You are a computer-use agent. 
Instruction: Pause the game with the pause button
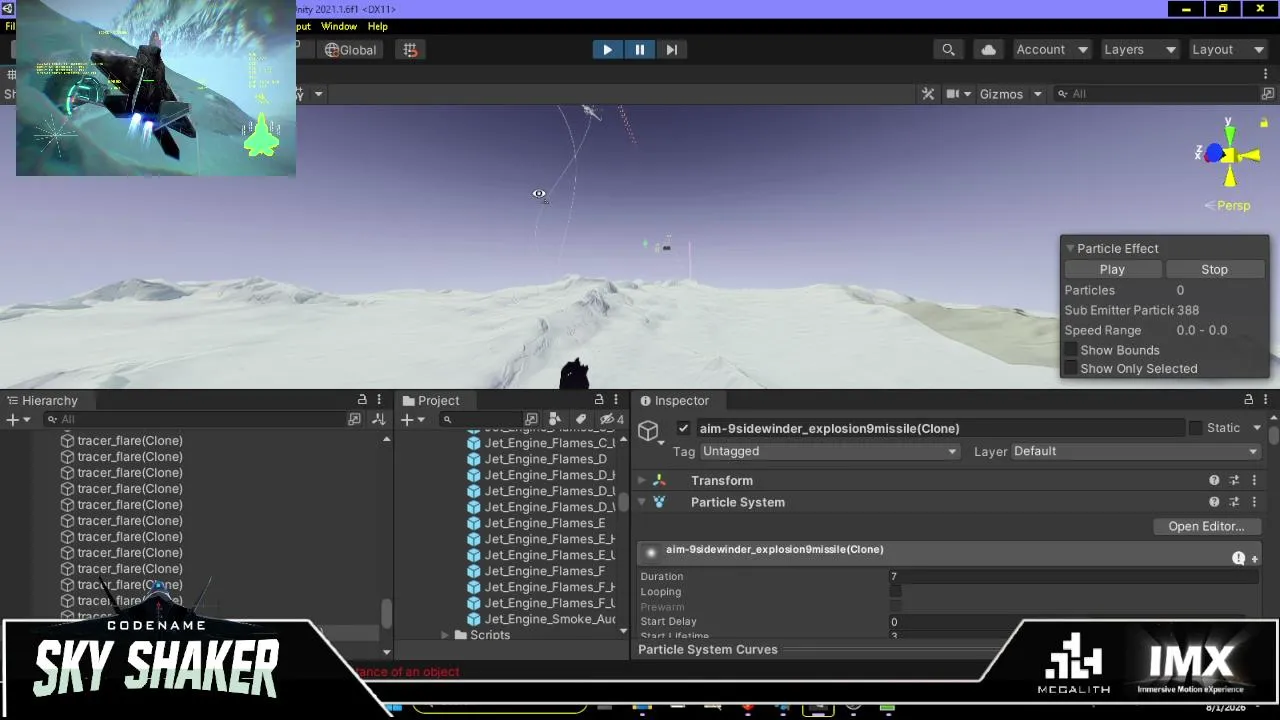tap(640, 50)
